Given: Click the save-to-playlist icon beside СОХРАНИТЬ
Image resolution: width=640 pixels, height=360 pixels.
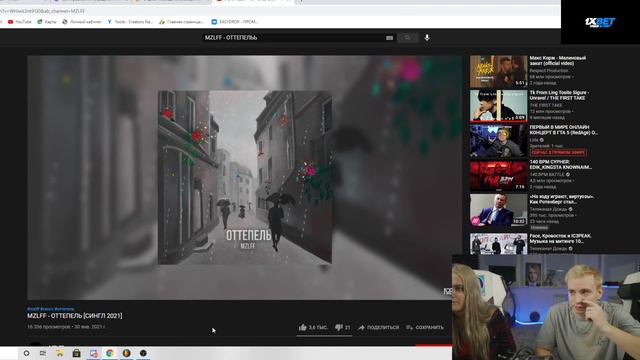Looking at the screenshot, I should 409,327.
